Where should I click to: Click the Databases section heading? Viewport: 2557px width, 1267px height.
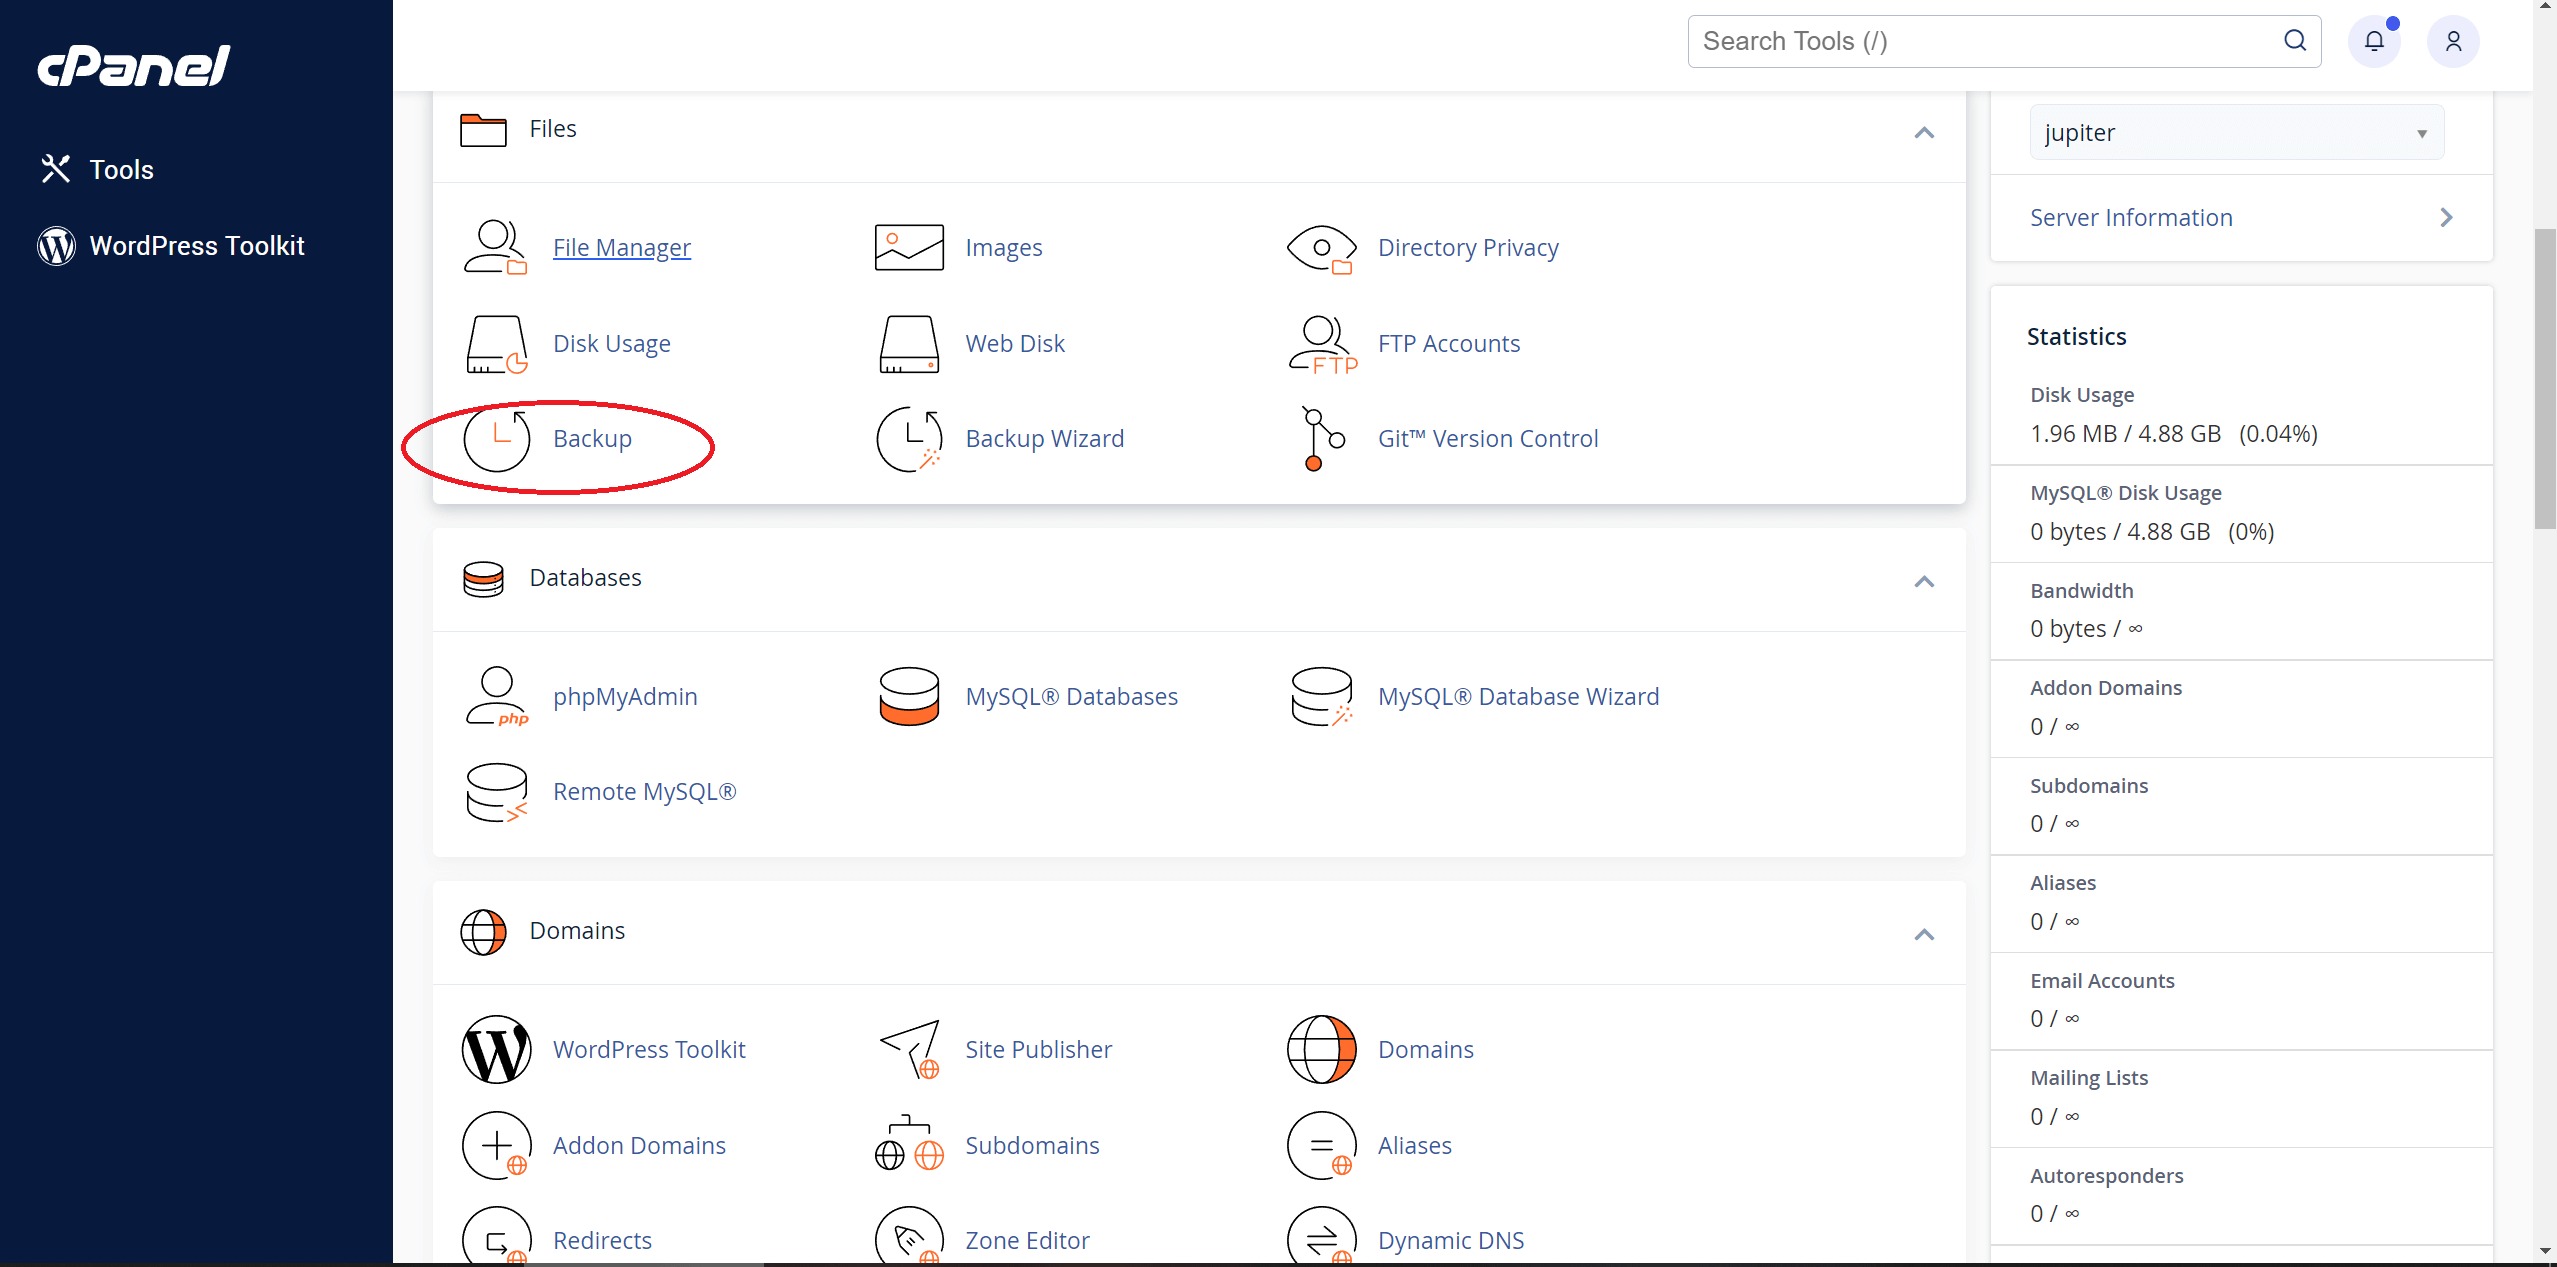coord(586,578)
